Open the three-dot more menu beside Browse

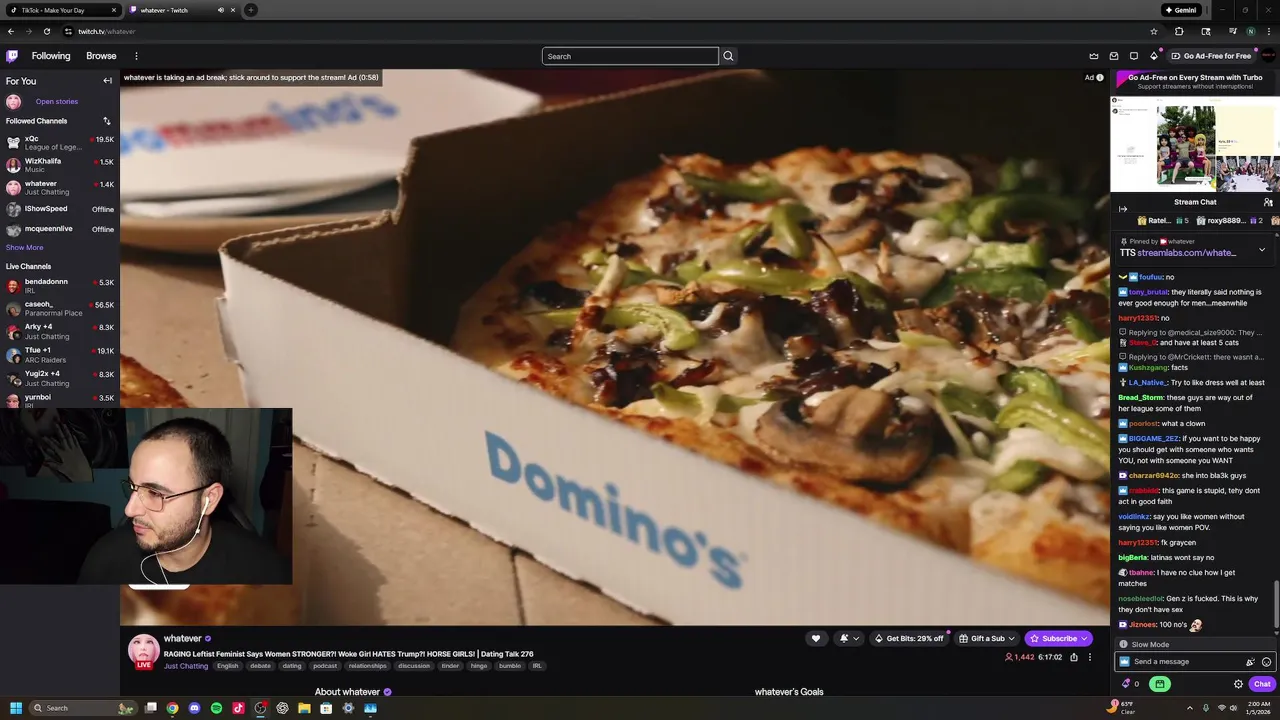coord(136,56)
